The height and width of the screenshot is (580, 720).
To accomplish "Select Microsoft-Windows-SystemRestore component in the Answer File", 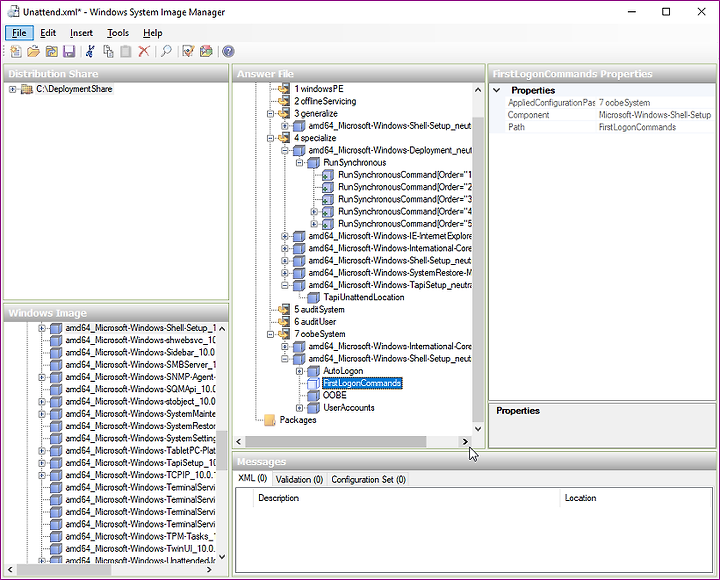I will pos(390,273).
